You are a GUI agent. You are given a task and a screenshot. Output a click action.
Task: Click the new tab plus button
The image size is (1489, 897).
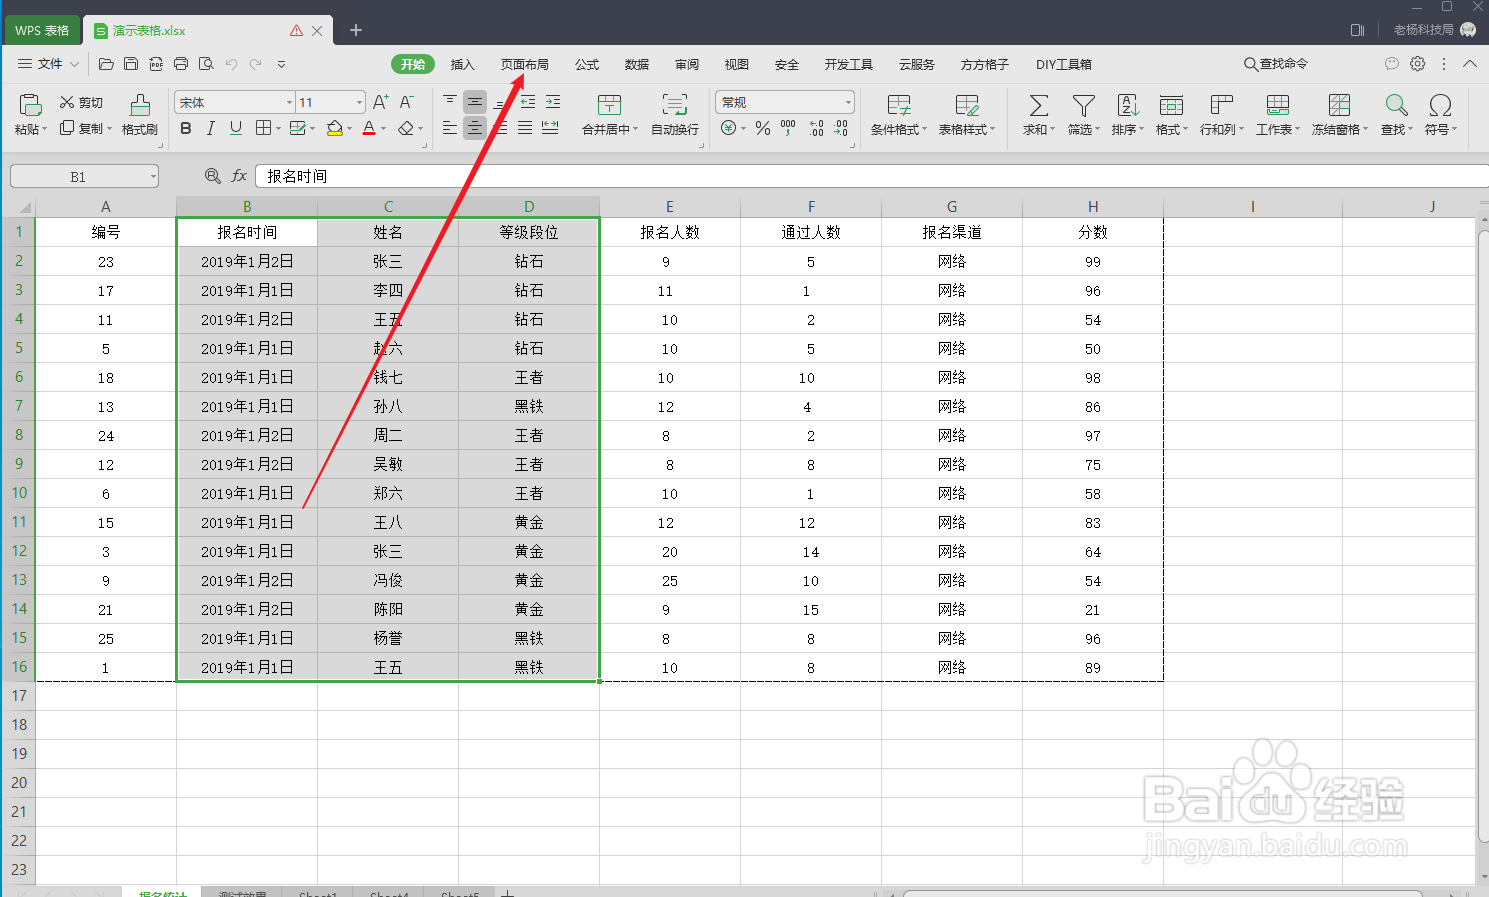pos(356,30)
